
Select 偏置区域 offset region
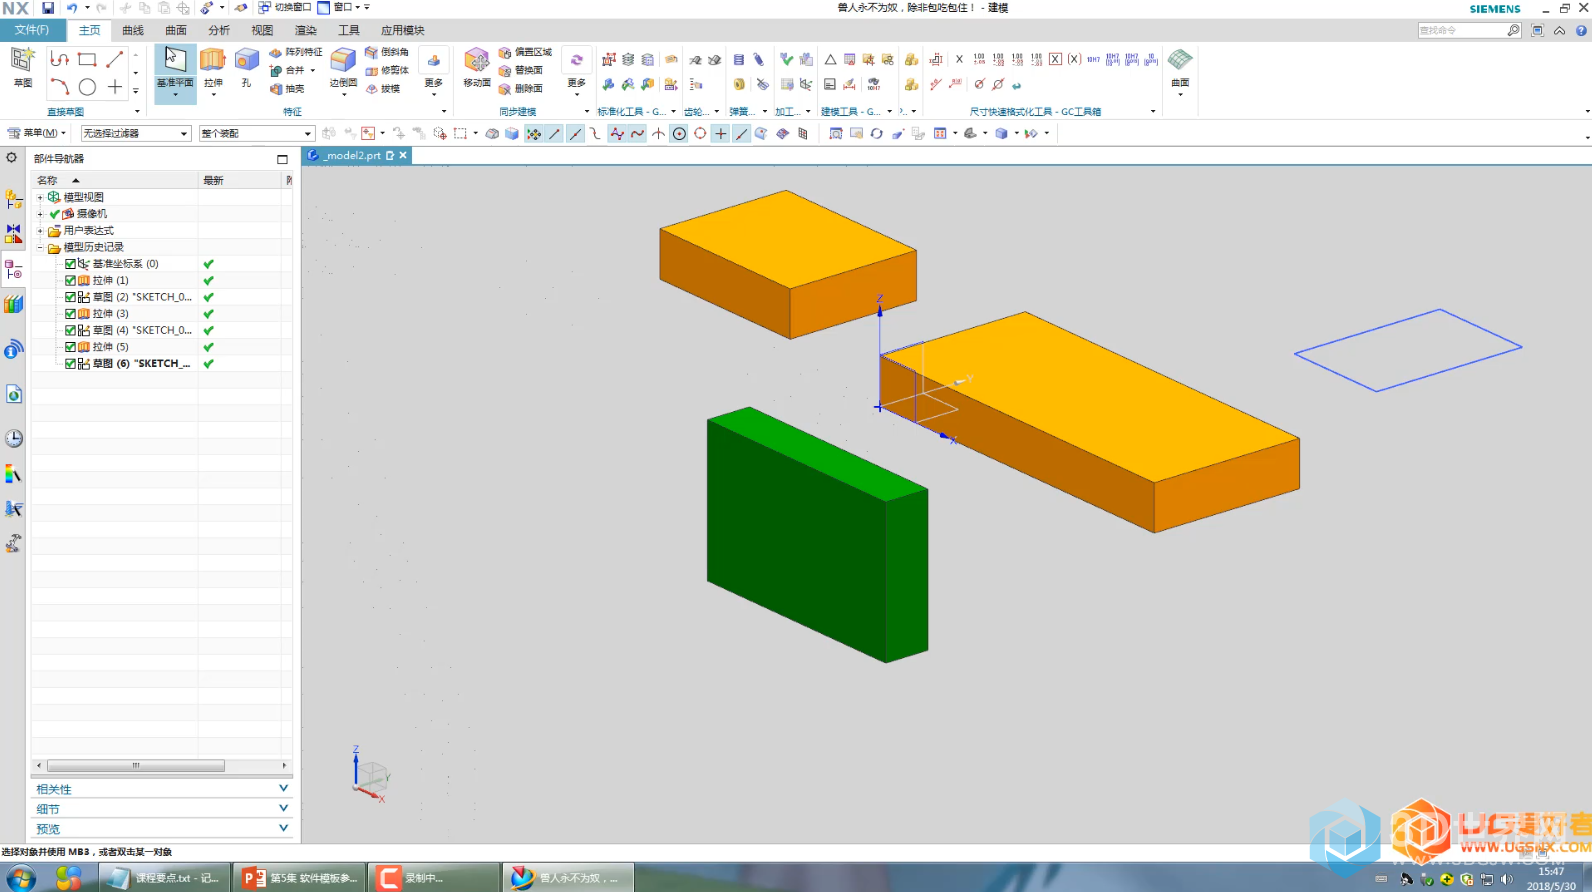point(525,52)
